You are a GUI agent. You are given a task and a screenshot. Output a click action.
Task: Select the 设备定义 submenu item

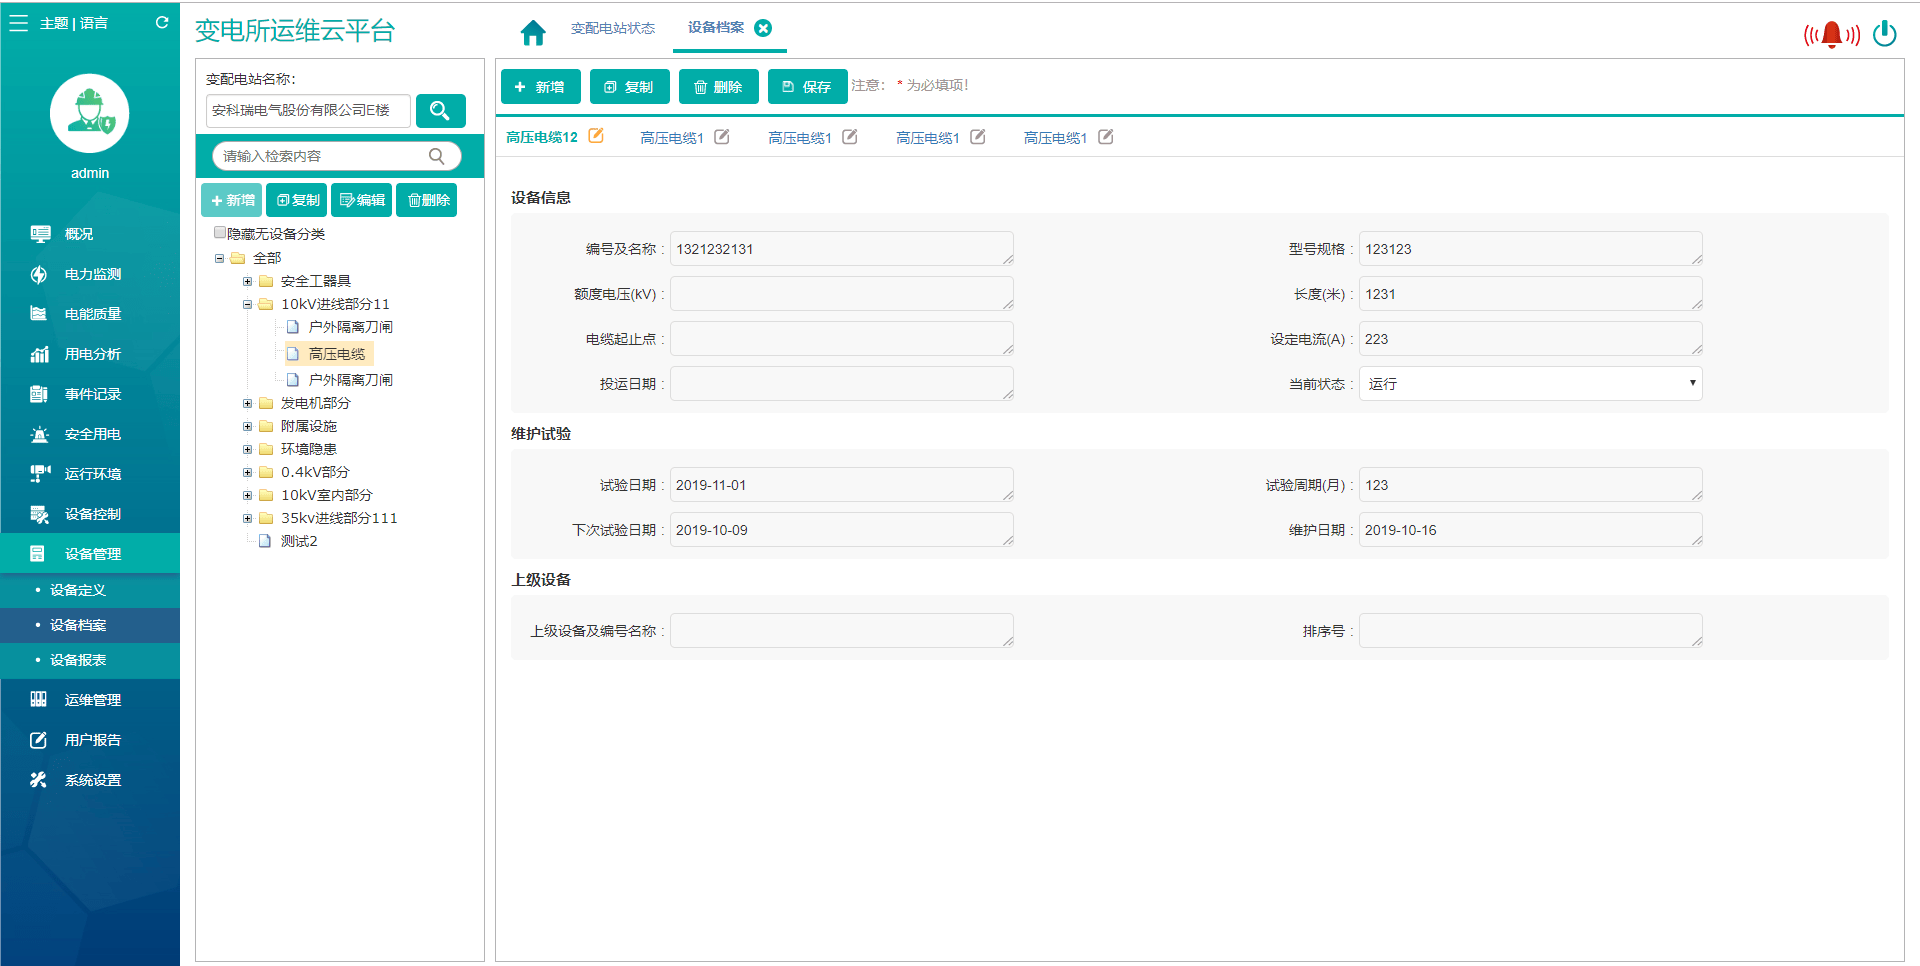90,590
